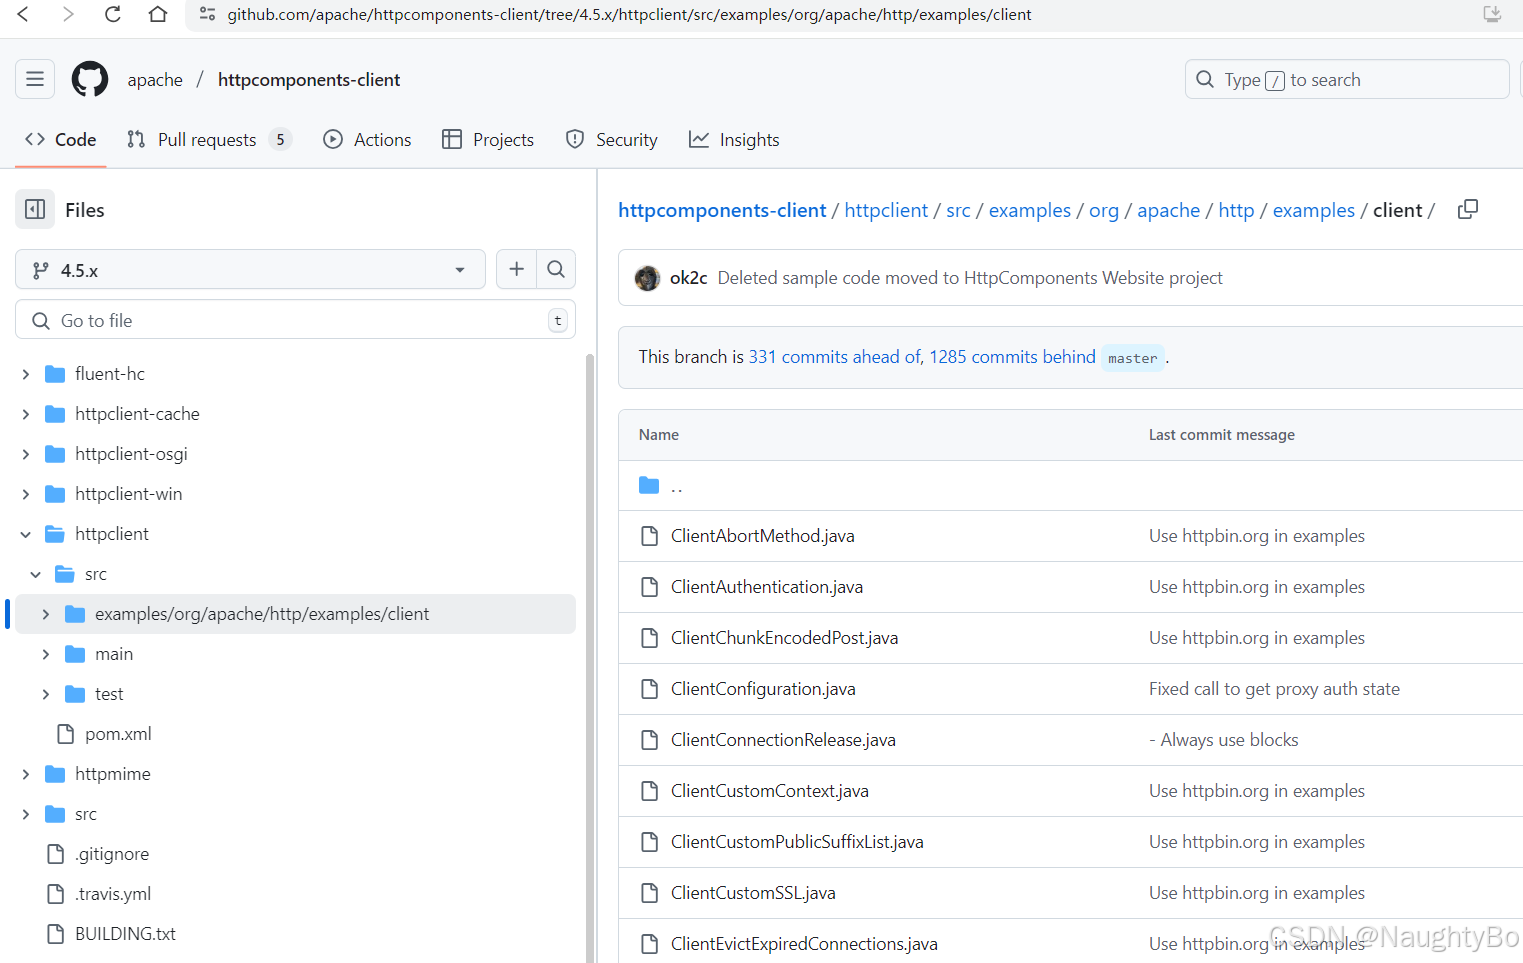Open the commit message Deleted sample code link
The width and height of the screenshot is (1523, 963).
tap(970, 278)
